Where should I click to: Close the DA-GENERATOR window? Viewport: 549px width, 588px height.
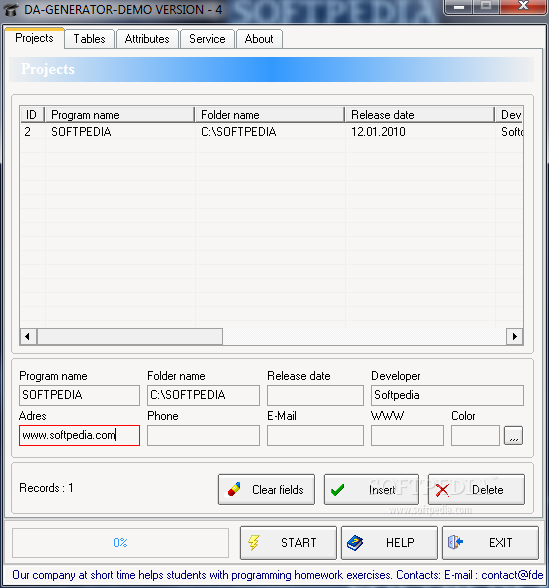[523, 6]
